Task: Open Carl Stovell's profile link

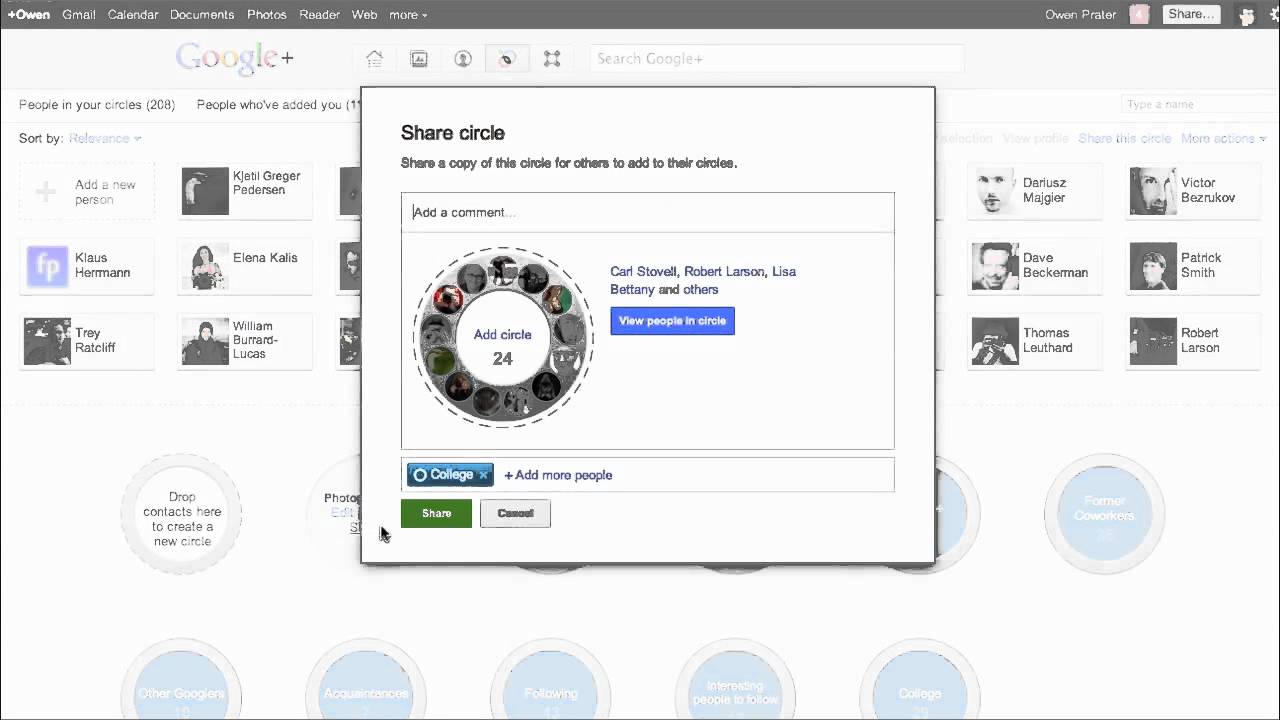Action: pos(643,272)
